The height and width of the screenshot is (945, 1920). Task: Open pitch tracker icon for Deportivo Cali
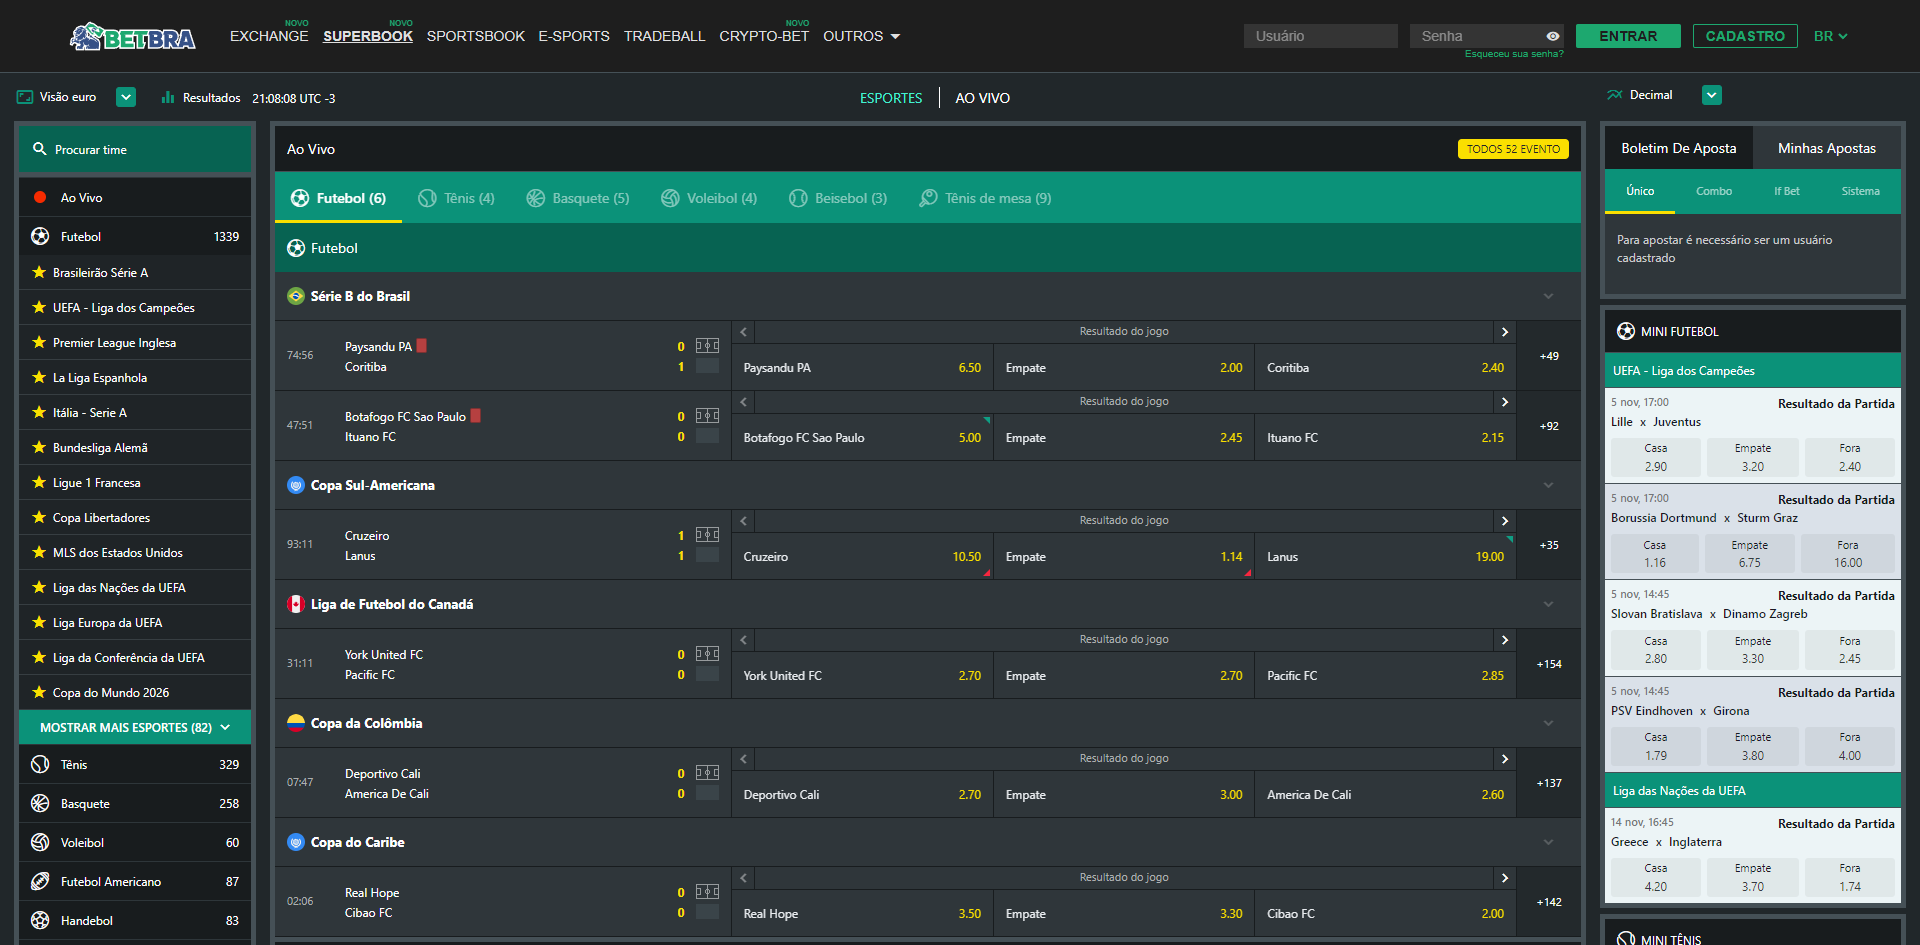click(x=707, y=773)
